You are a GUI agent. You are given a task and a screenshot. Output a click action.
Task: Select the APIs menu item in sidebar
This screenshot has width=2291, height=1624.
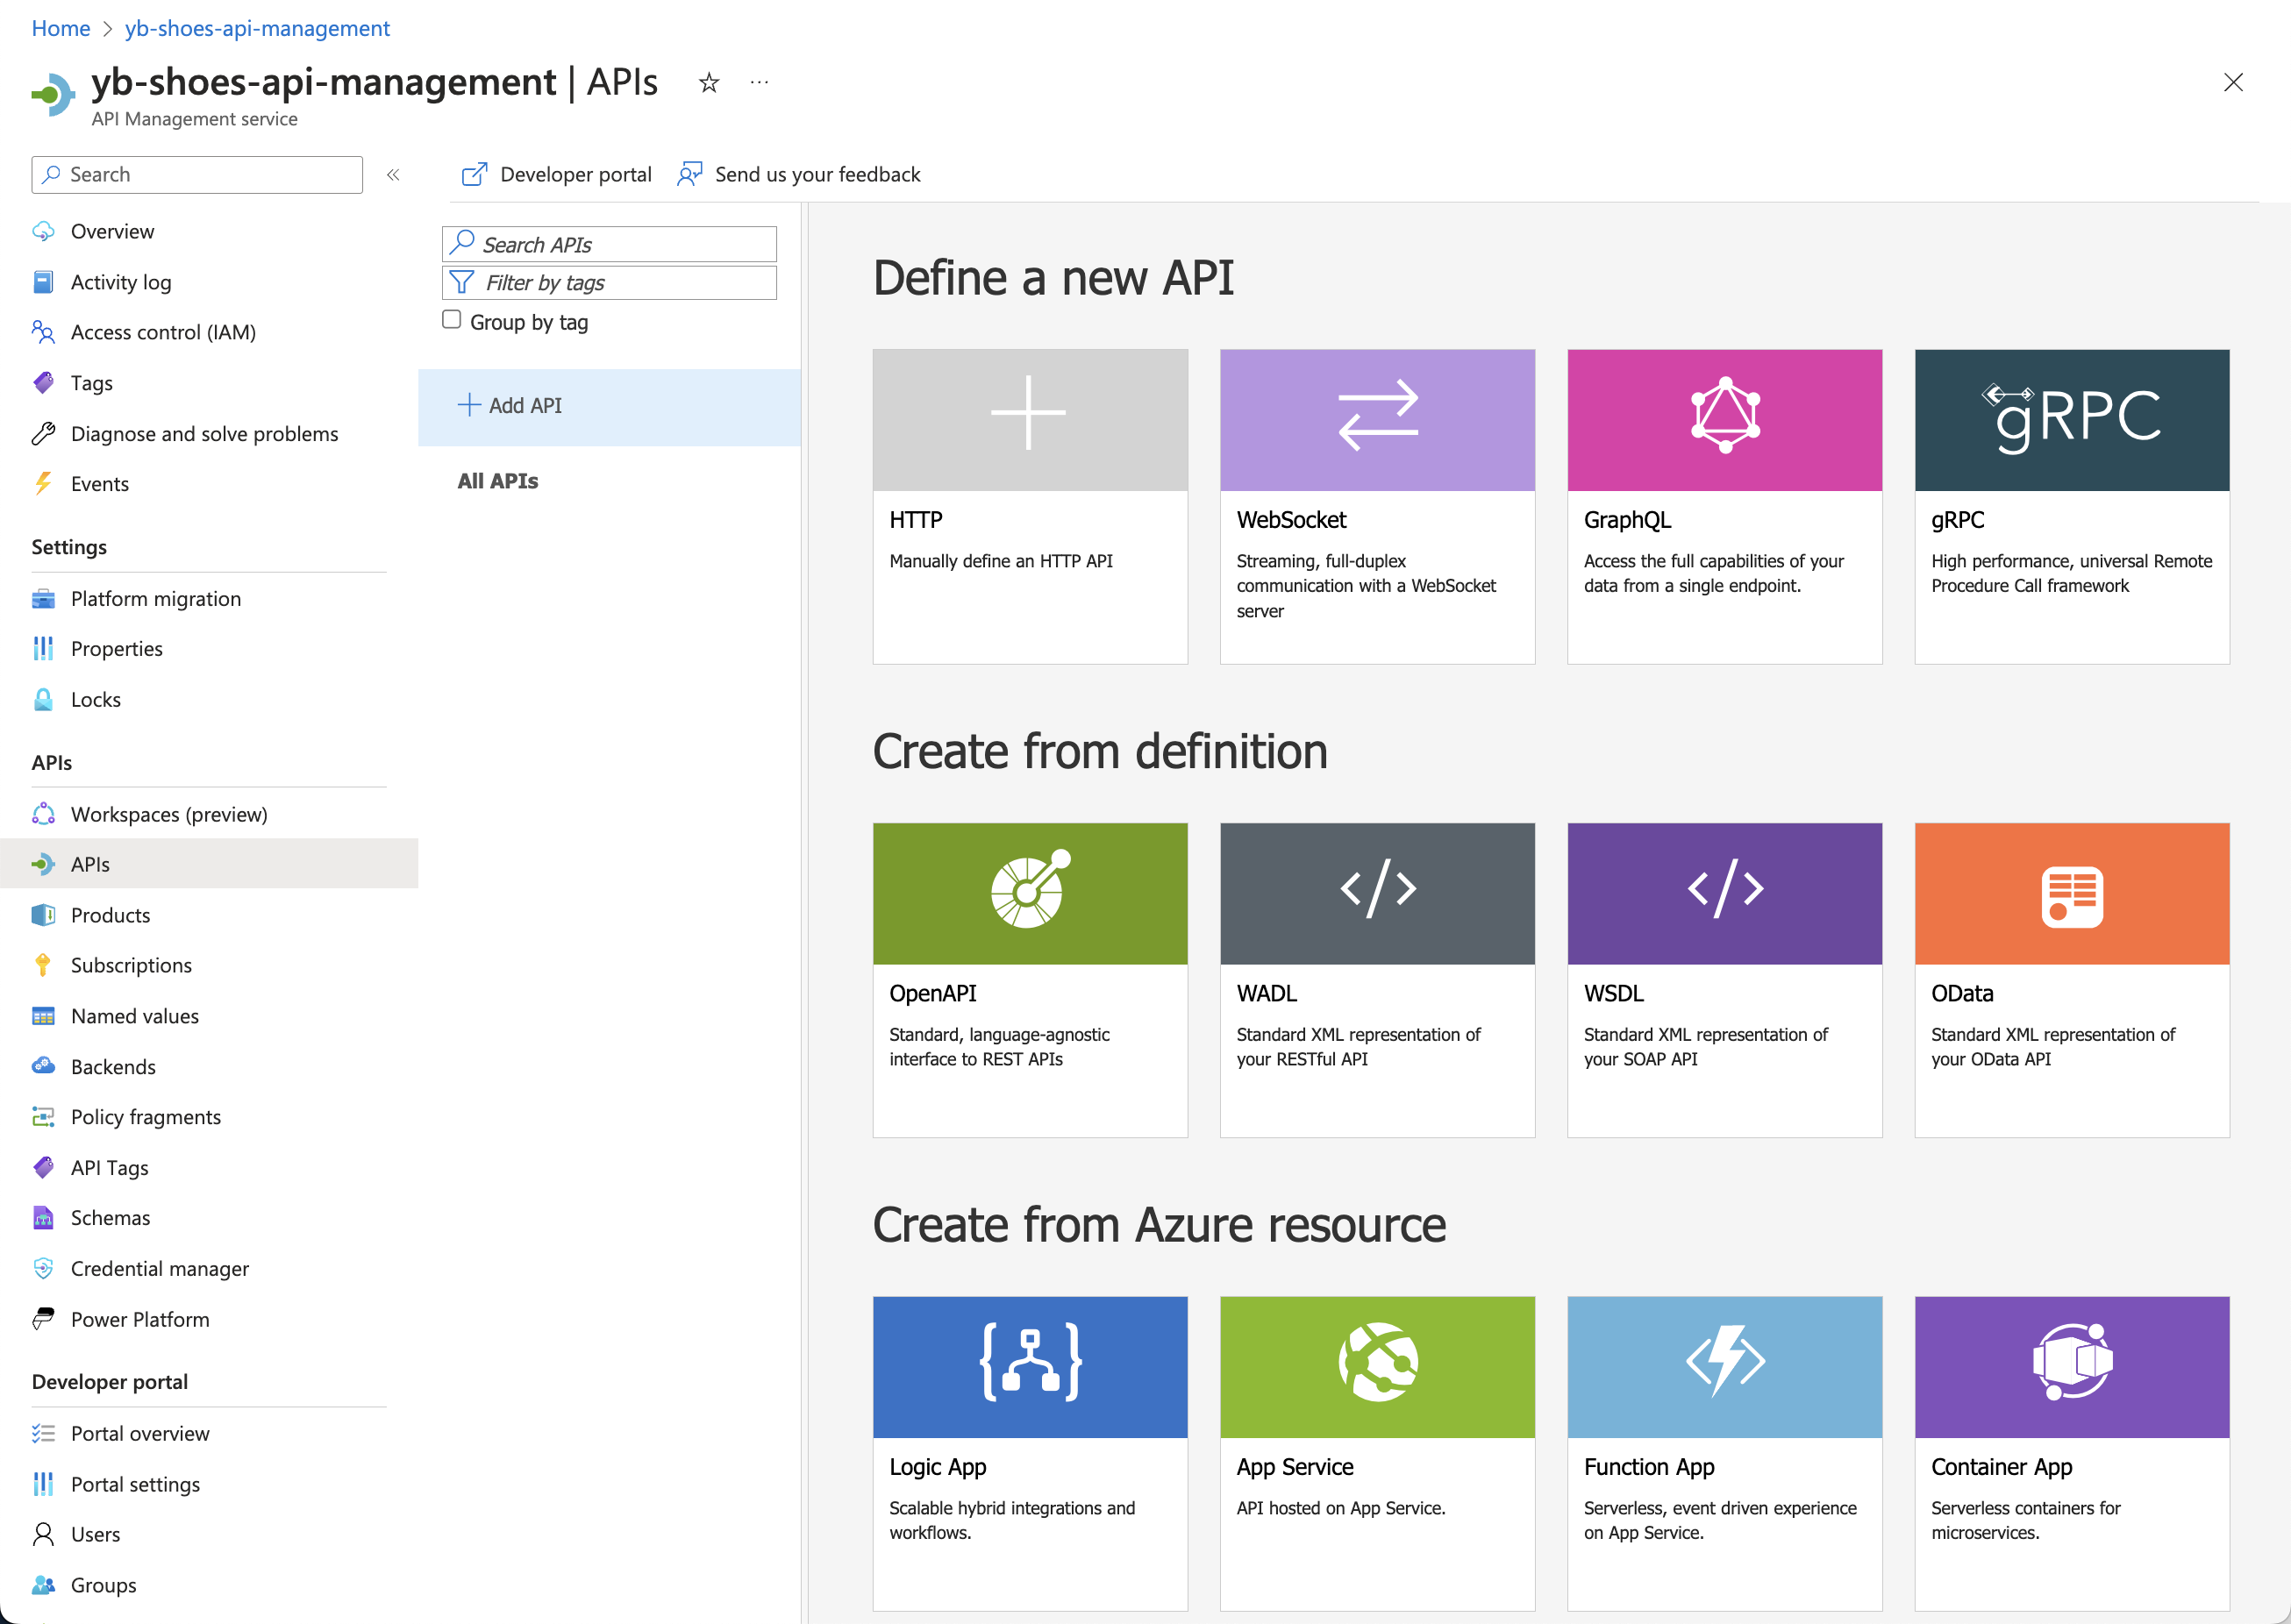click(89, 863)
